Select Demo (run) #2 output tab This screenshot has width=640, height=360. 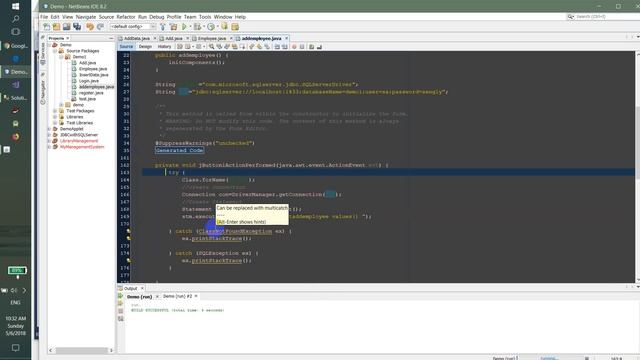pos(177,296)
